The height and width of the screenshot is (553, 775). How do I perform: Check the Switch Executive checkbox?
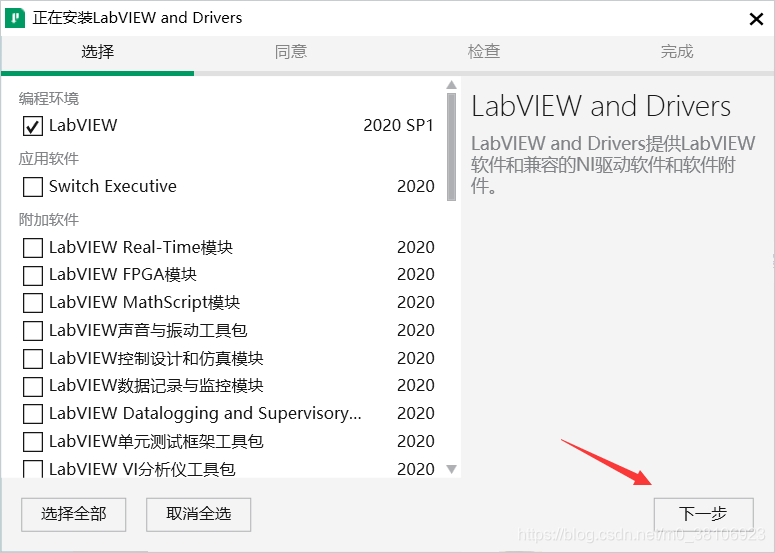tap(33, 187)
